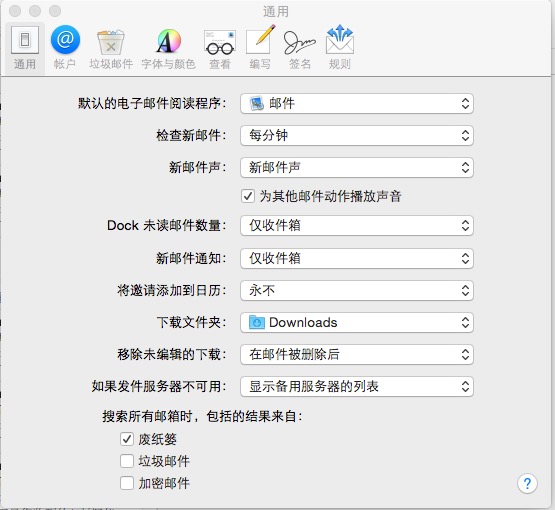Screen dimensions: 555x510
Task: Select the 通用 general pane icon
Action: [x=25, y=48]
